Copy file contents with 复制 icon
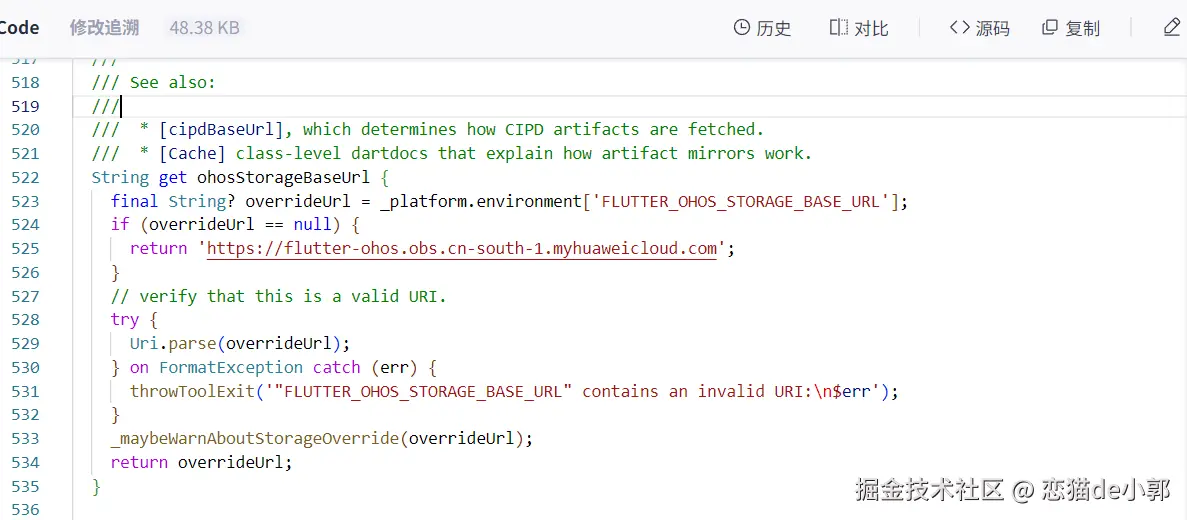This screenshot has height=520, width=1187. click(x=1049, y=28)
